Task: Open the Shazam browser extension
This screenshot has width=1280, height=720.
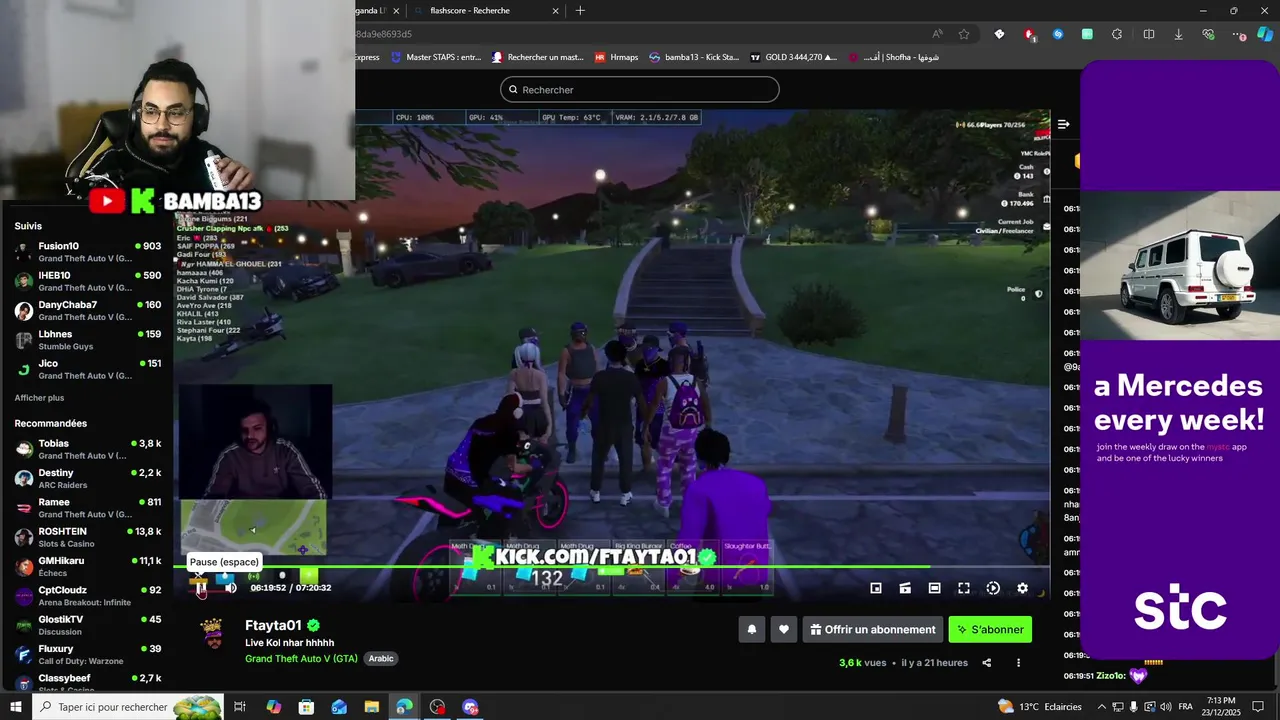Action: (1058, 34)
